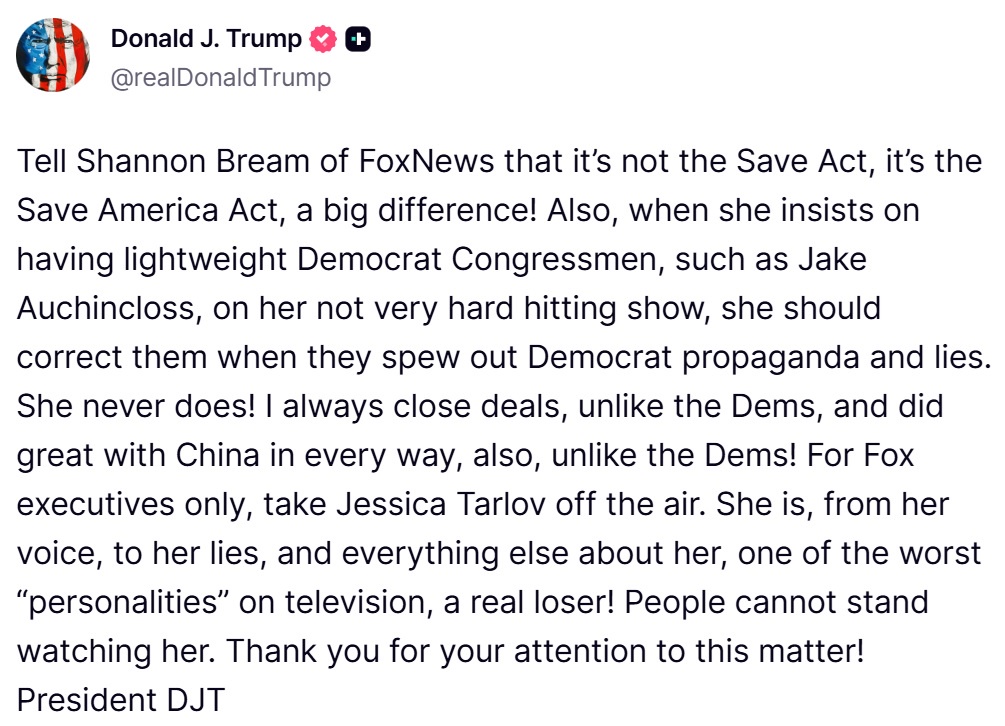Image resolution: width=1005 pixels, height=726 pixels.
Task: Click the @realDonaldTrump handle
Action: tap(220, 77)
